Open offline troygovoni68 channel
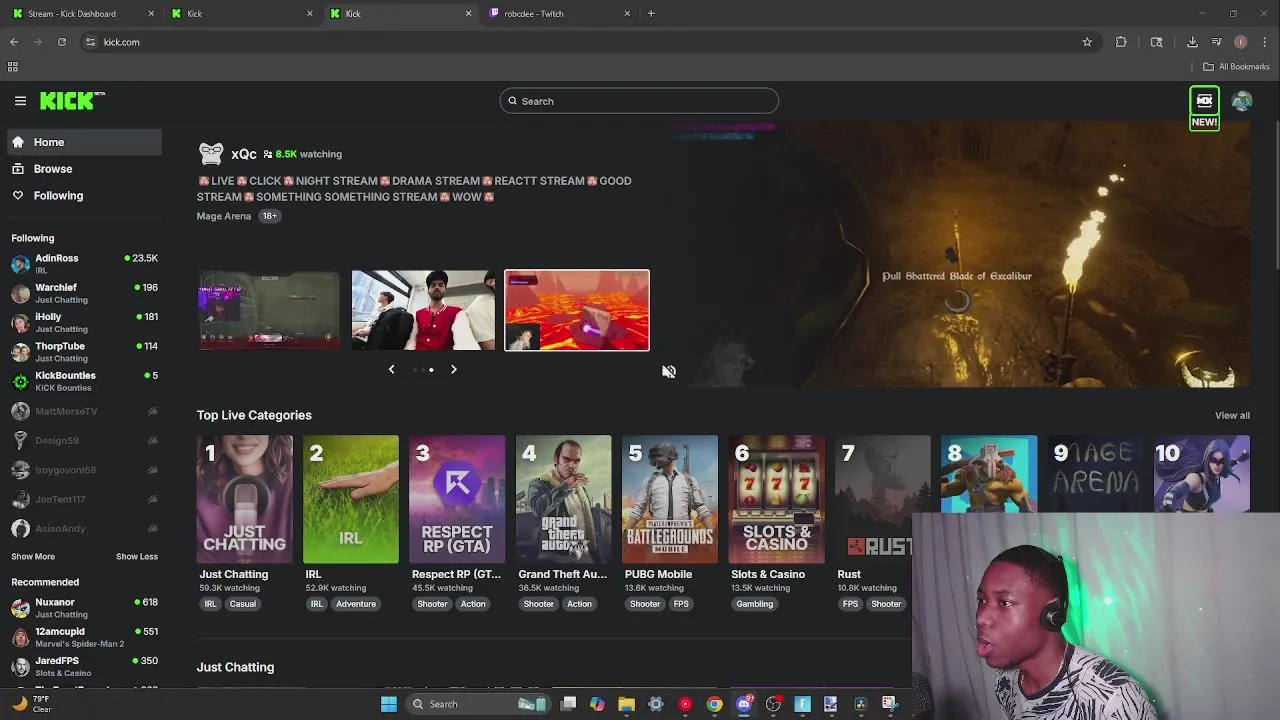 point(84,469)
